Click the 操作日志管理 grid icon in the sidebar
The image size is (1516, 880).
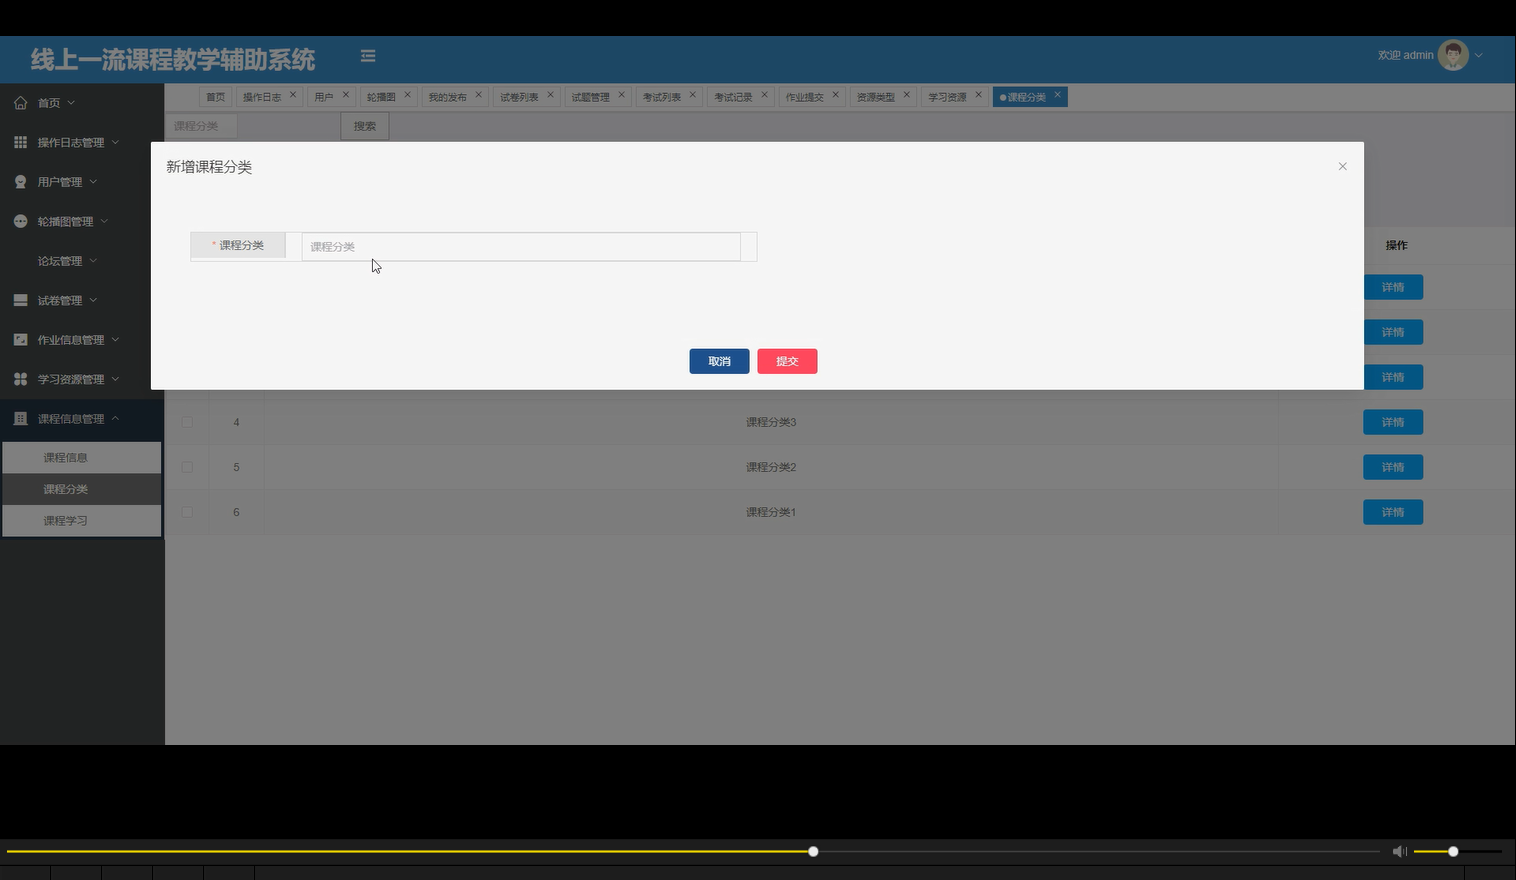pos(20,142)
